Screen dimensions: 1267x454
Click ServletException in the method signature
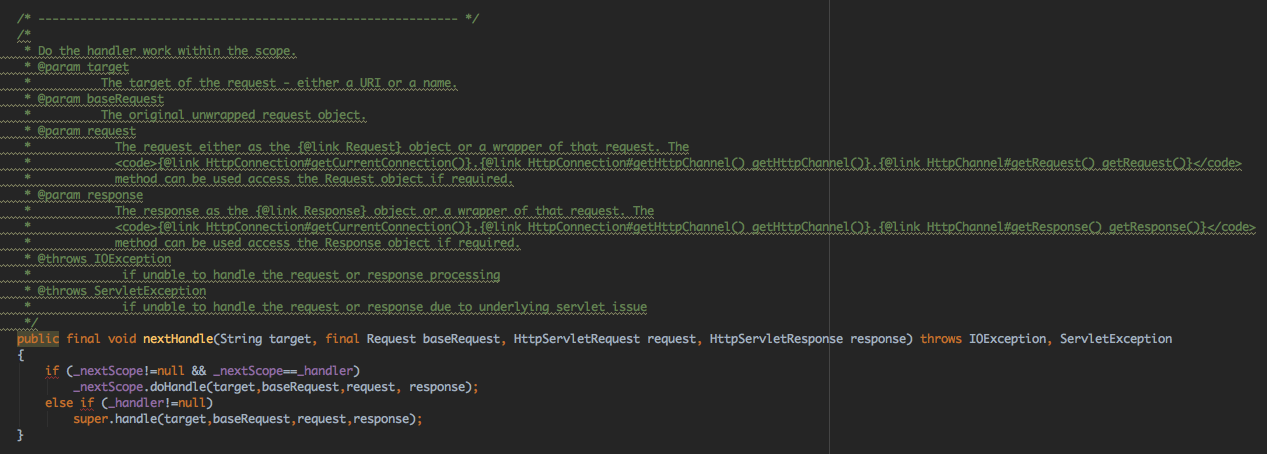coord(1115,339)
